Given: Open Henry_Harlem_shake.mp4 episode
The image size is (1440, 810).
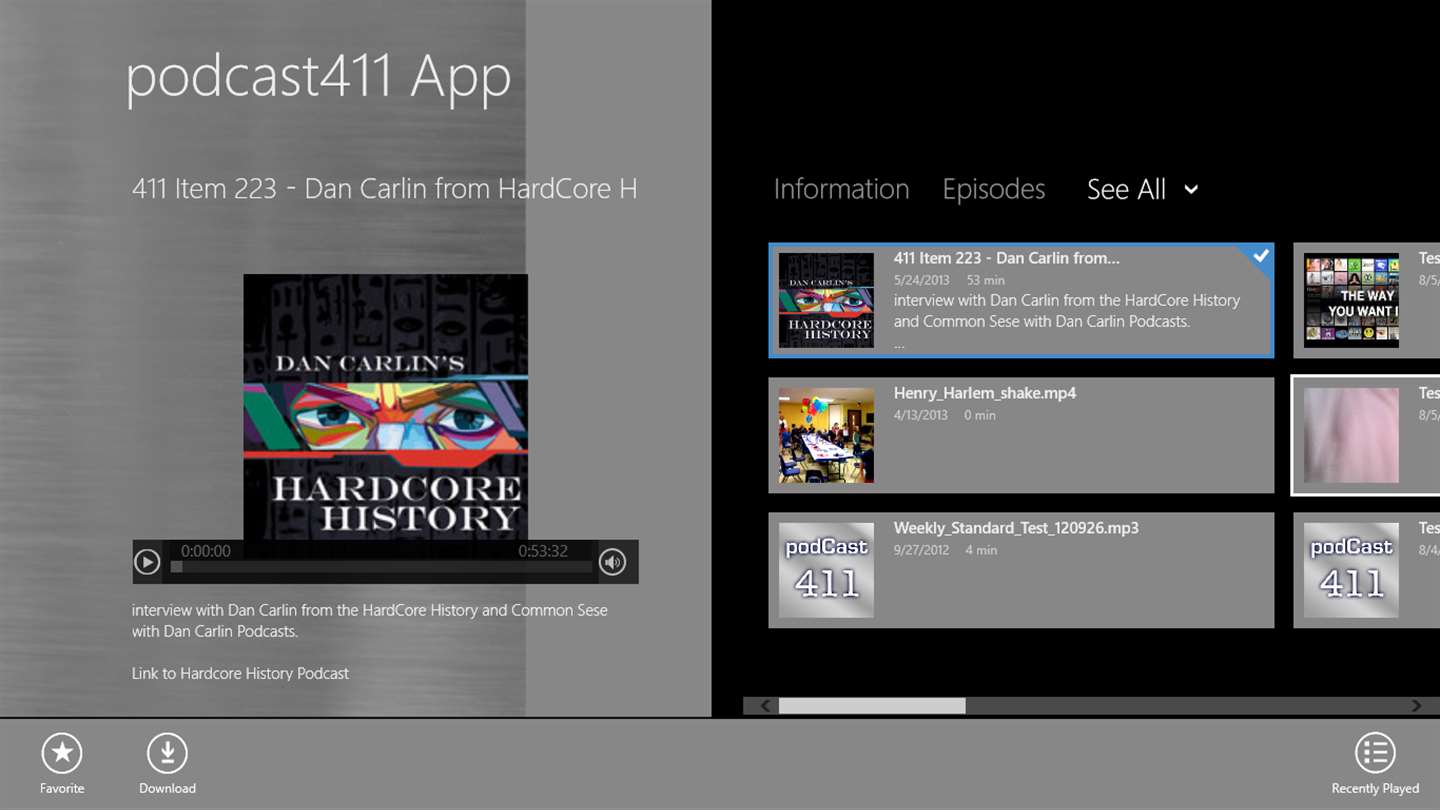Looking at the screenshot, I should point(1021,435).
